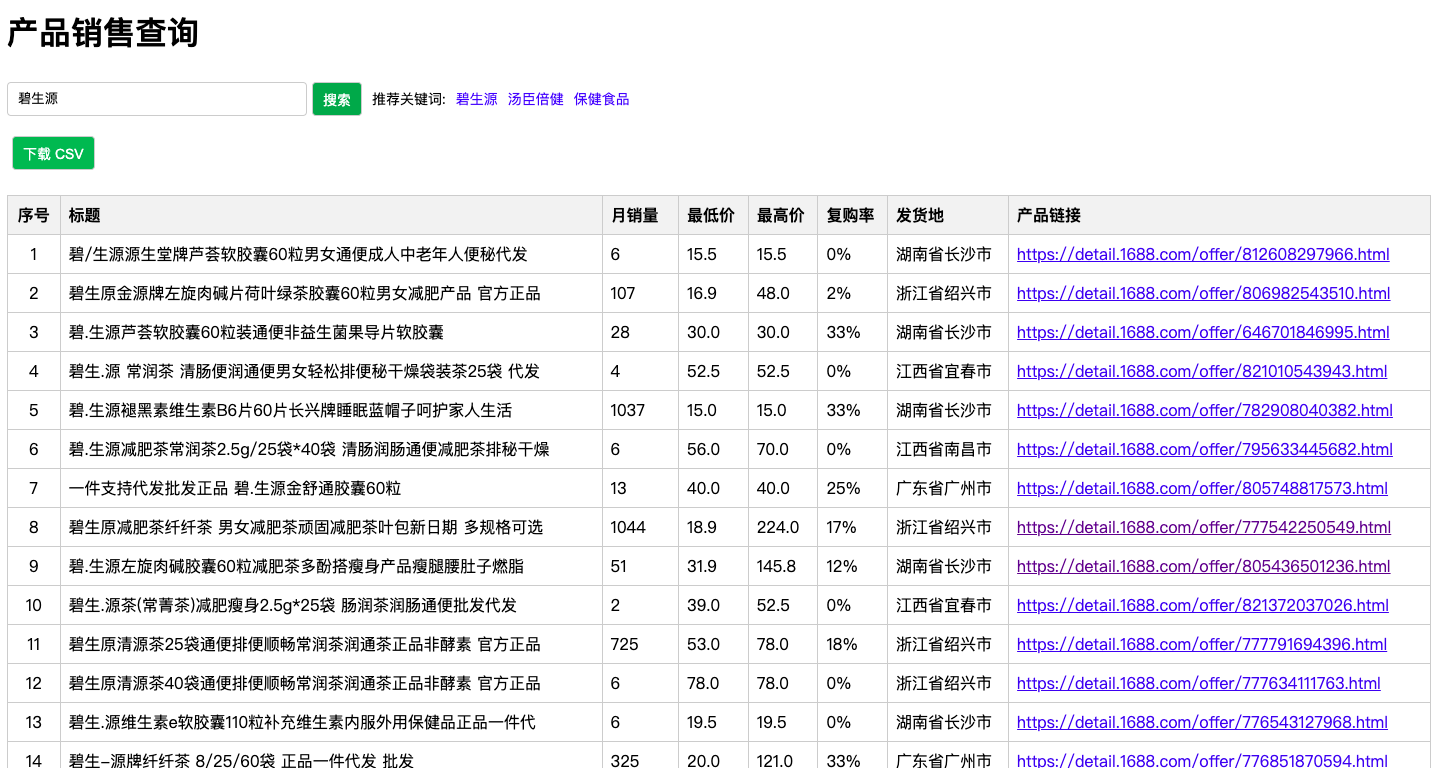Click the 序号 column header
This screenshot has width=1437, height=768.
(x=34, y=215)
